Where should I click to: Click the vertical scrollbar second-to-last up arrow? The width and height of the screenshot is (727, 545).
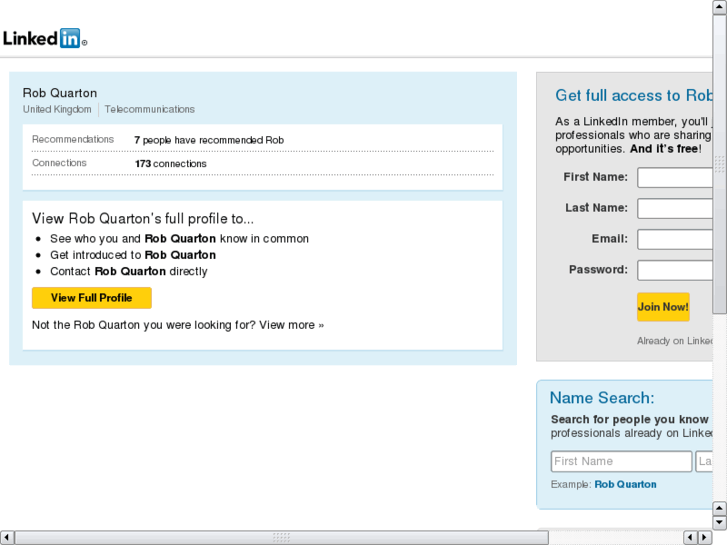720,509
